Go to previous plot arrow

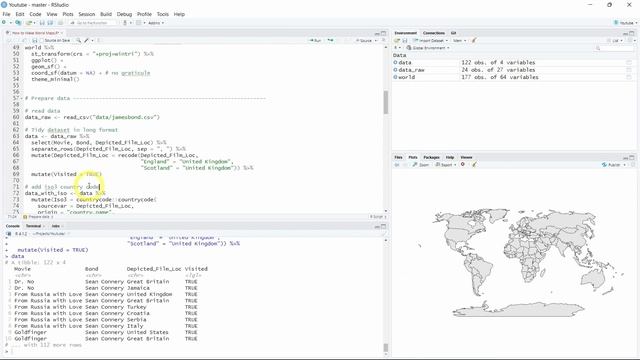pyautogui.click(x=397, y=165)
